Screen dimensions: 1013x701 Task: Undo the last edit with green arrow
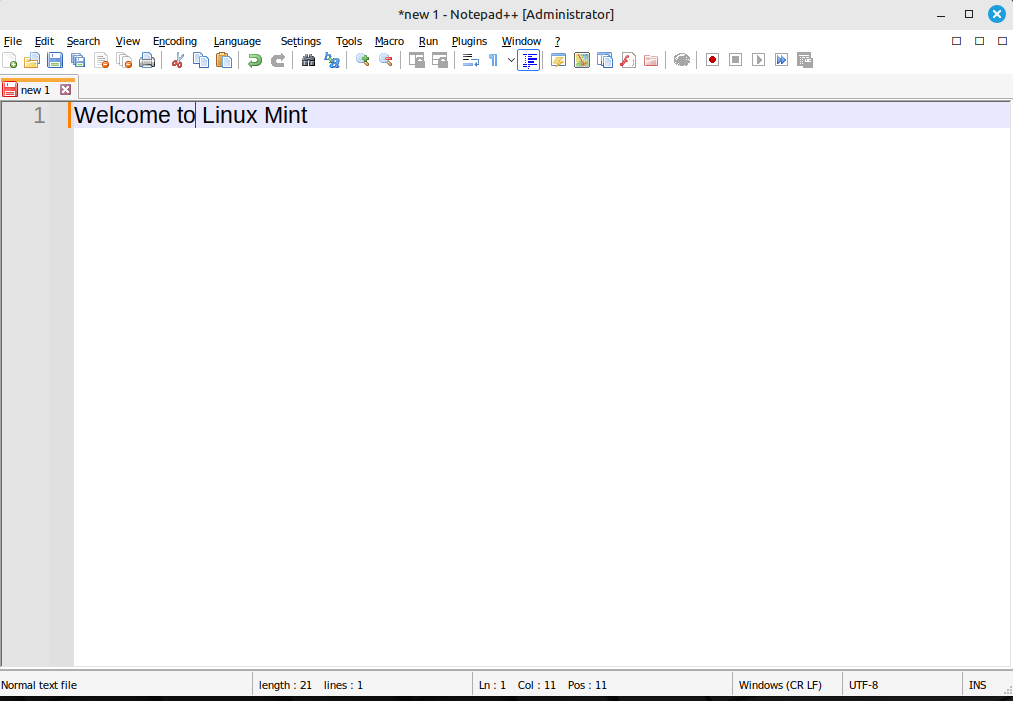point(255,60)
